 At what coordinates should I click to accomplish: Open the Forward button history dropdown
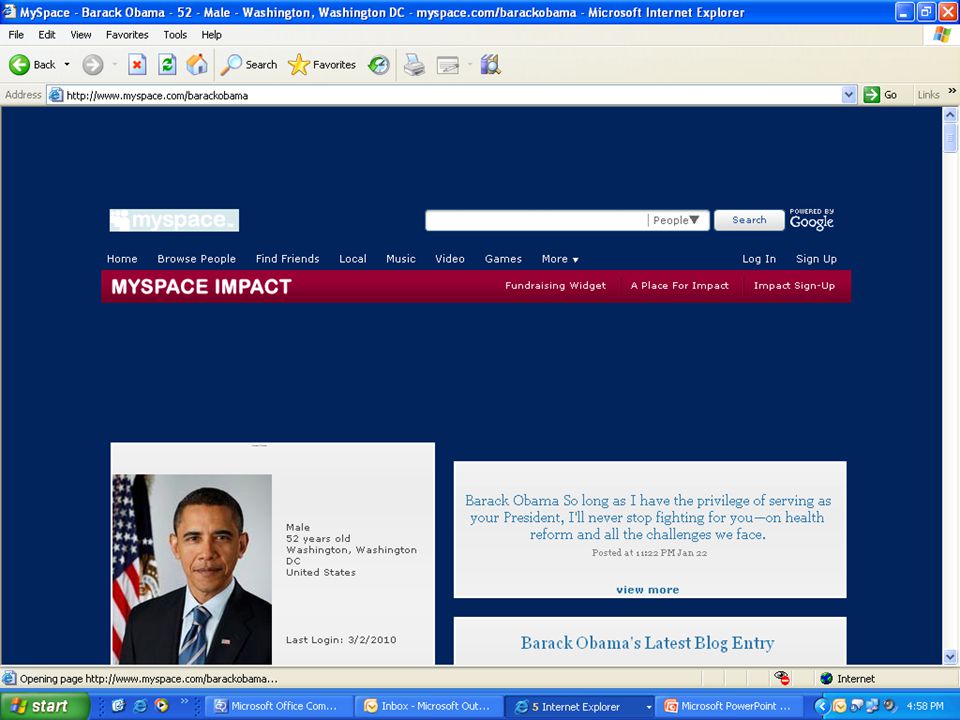pyautogui.click(x=114, y=64)
